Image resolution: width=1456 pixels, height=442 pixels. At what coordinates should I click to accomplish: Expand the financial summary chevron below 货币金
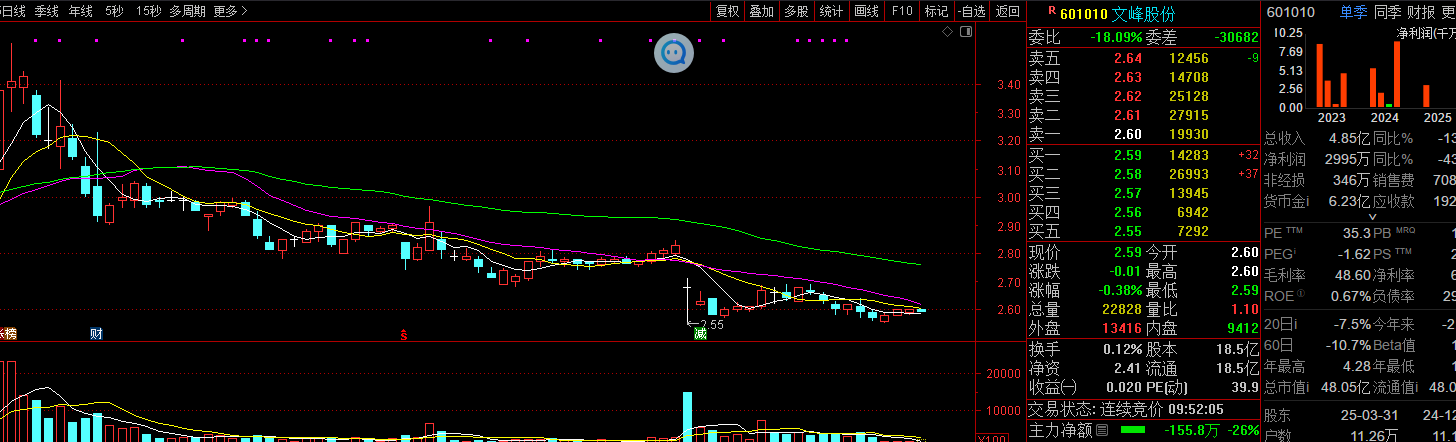coord(1372,217)
